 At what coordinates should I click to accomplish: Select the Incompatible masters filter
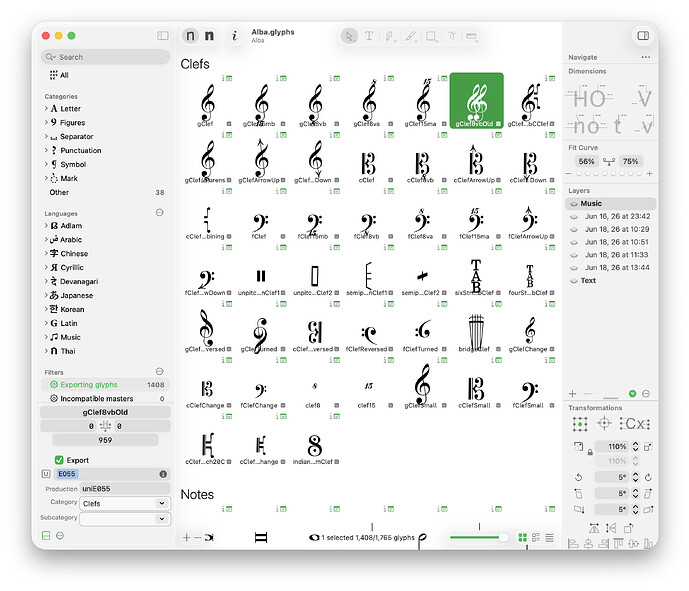click(x=107, y=399)
